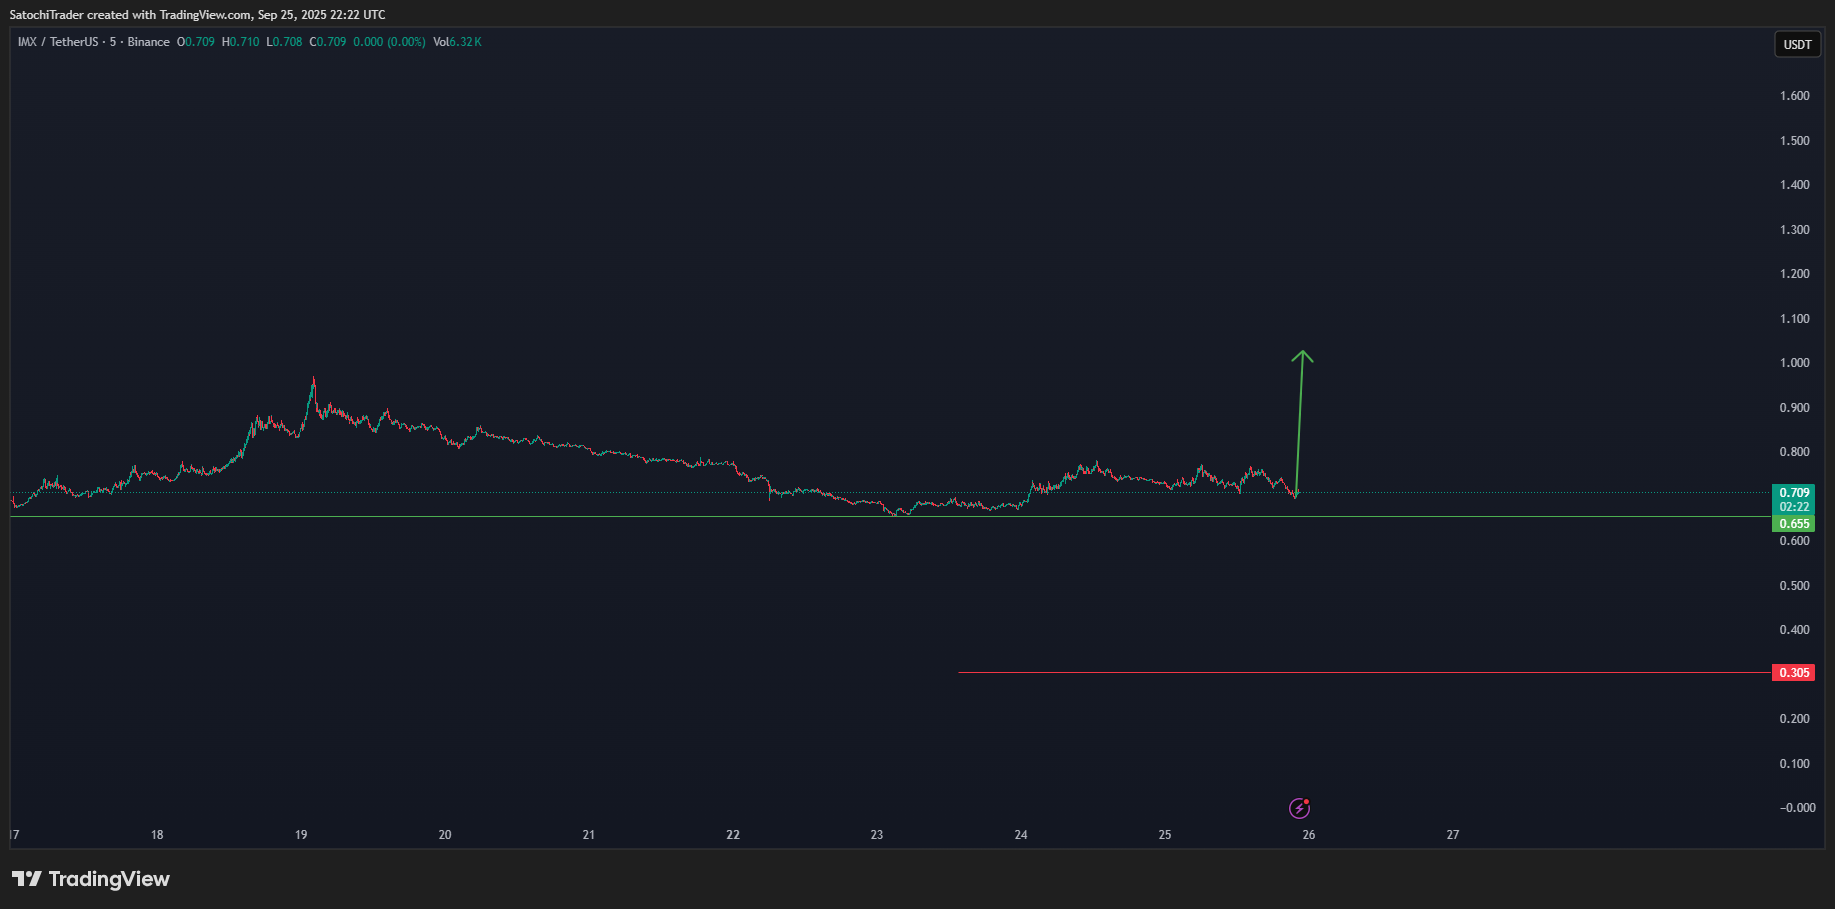This screenshot has height=909, width=1835.
Task: Click the TradingView logo
Action: pyautogui.click(x=91, y=879)
